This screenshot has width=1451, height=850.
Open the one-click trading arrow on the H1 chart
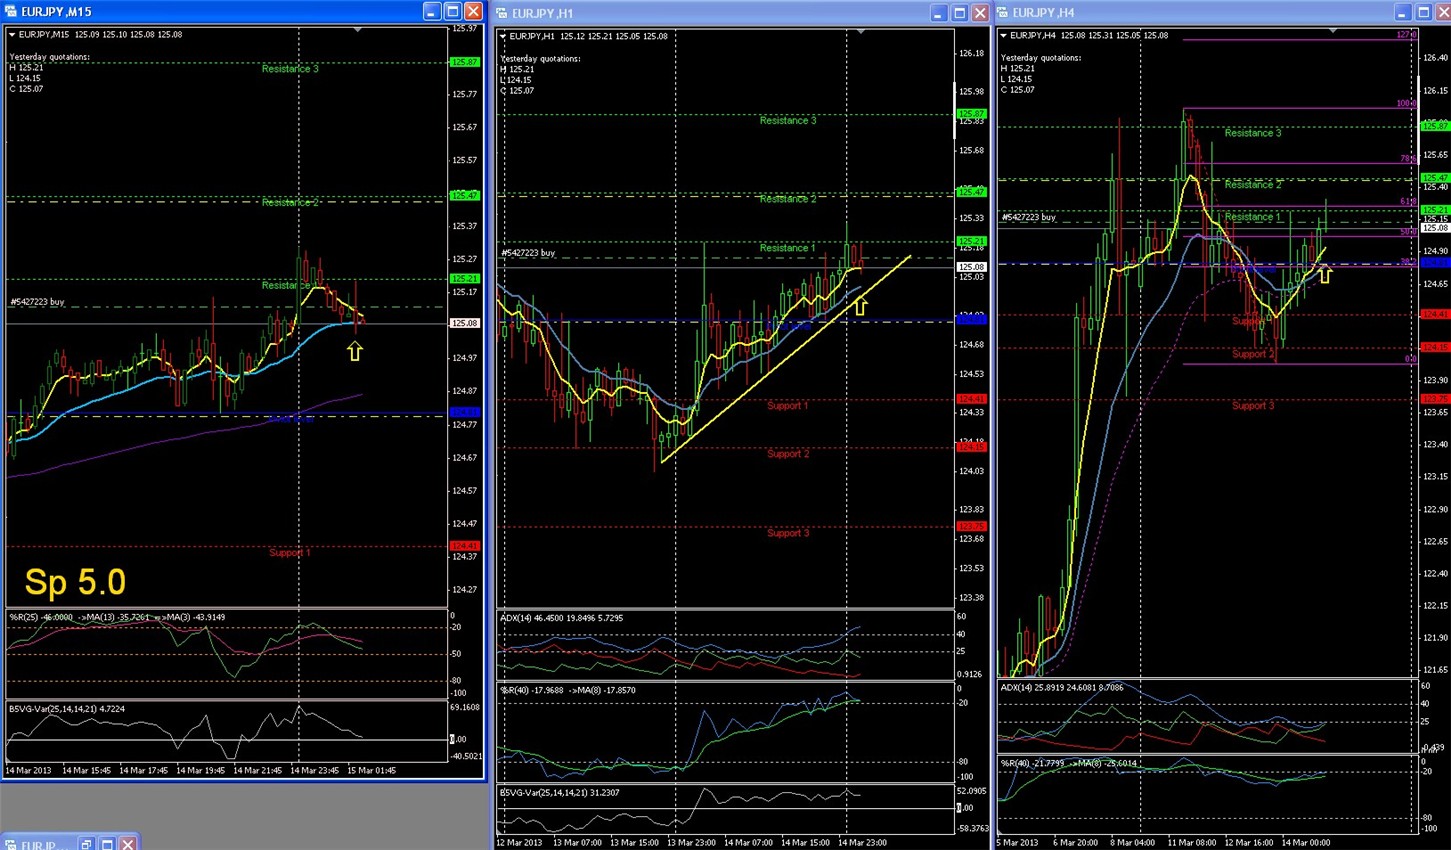tap(503, 36)
